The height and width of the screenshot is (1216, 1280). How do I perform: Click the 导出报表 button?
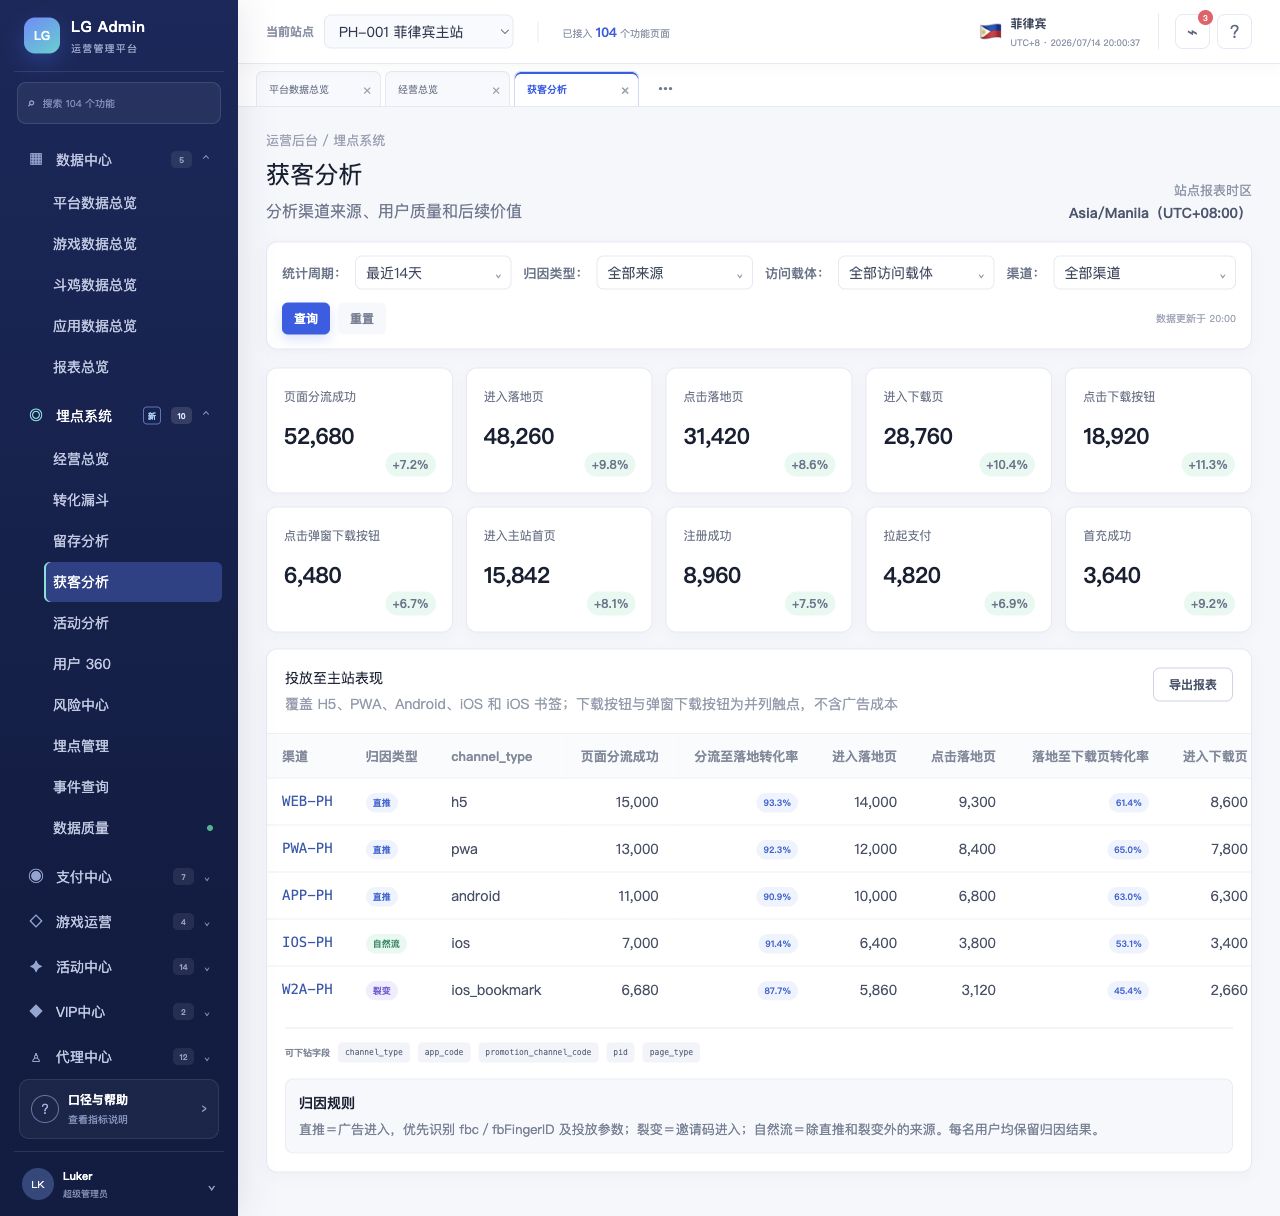(1193, 685)
